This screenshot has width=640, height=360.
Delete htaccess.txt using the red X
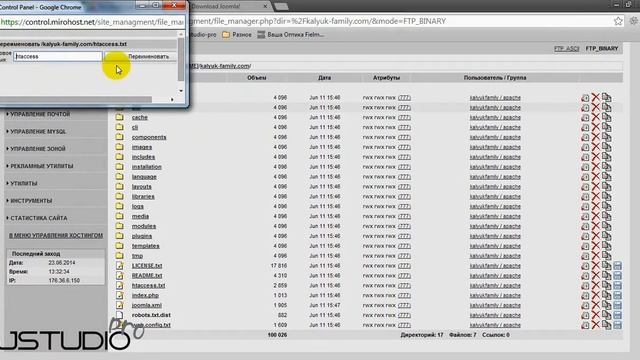(596, 286)
